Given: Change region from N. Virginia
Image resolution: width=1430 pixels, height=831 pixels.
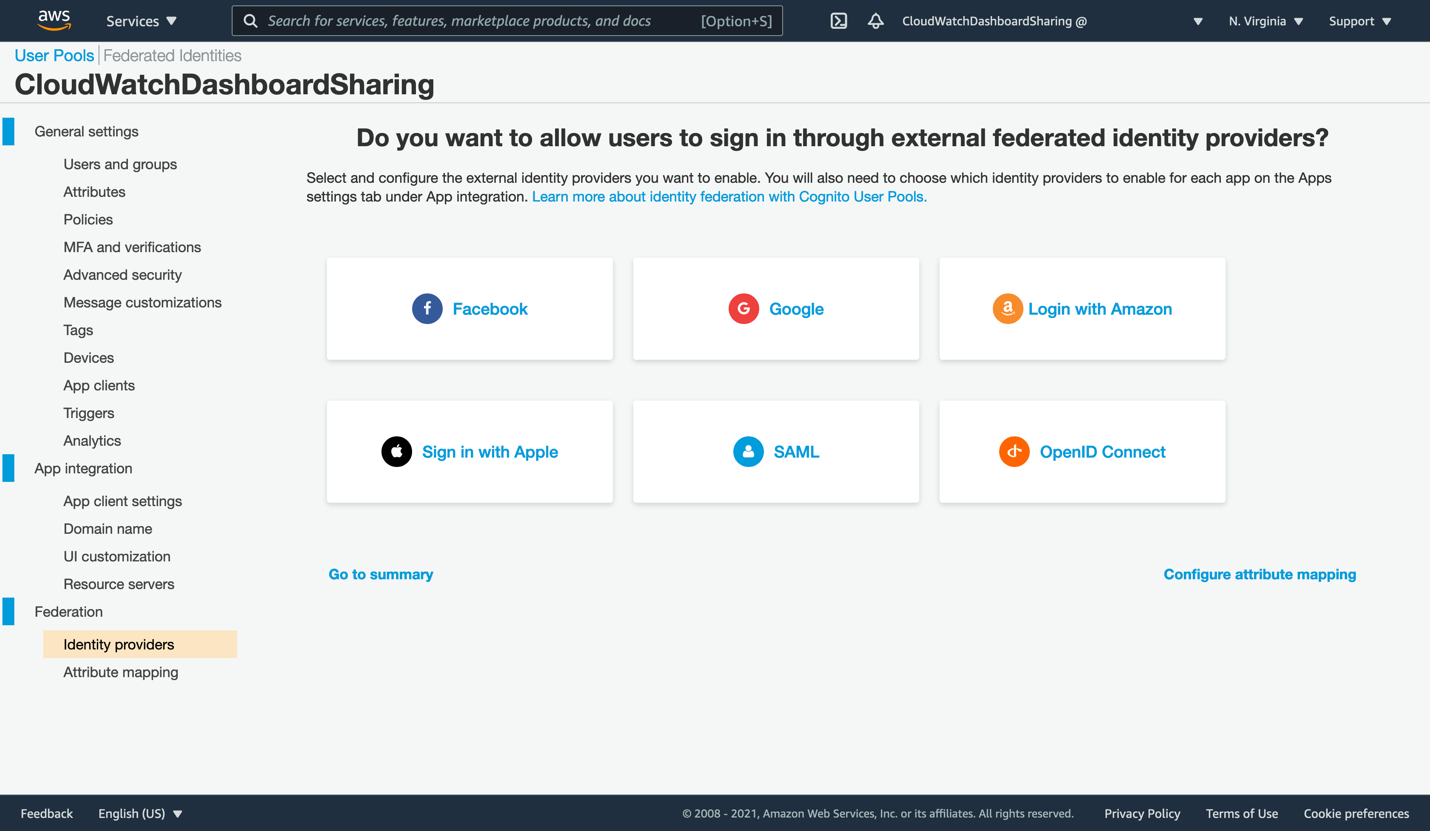Looking at the screenshot, I should (1265, 20).
